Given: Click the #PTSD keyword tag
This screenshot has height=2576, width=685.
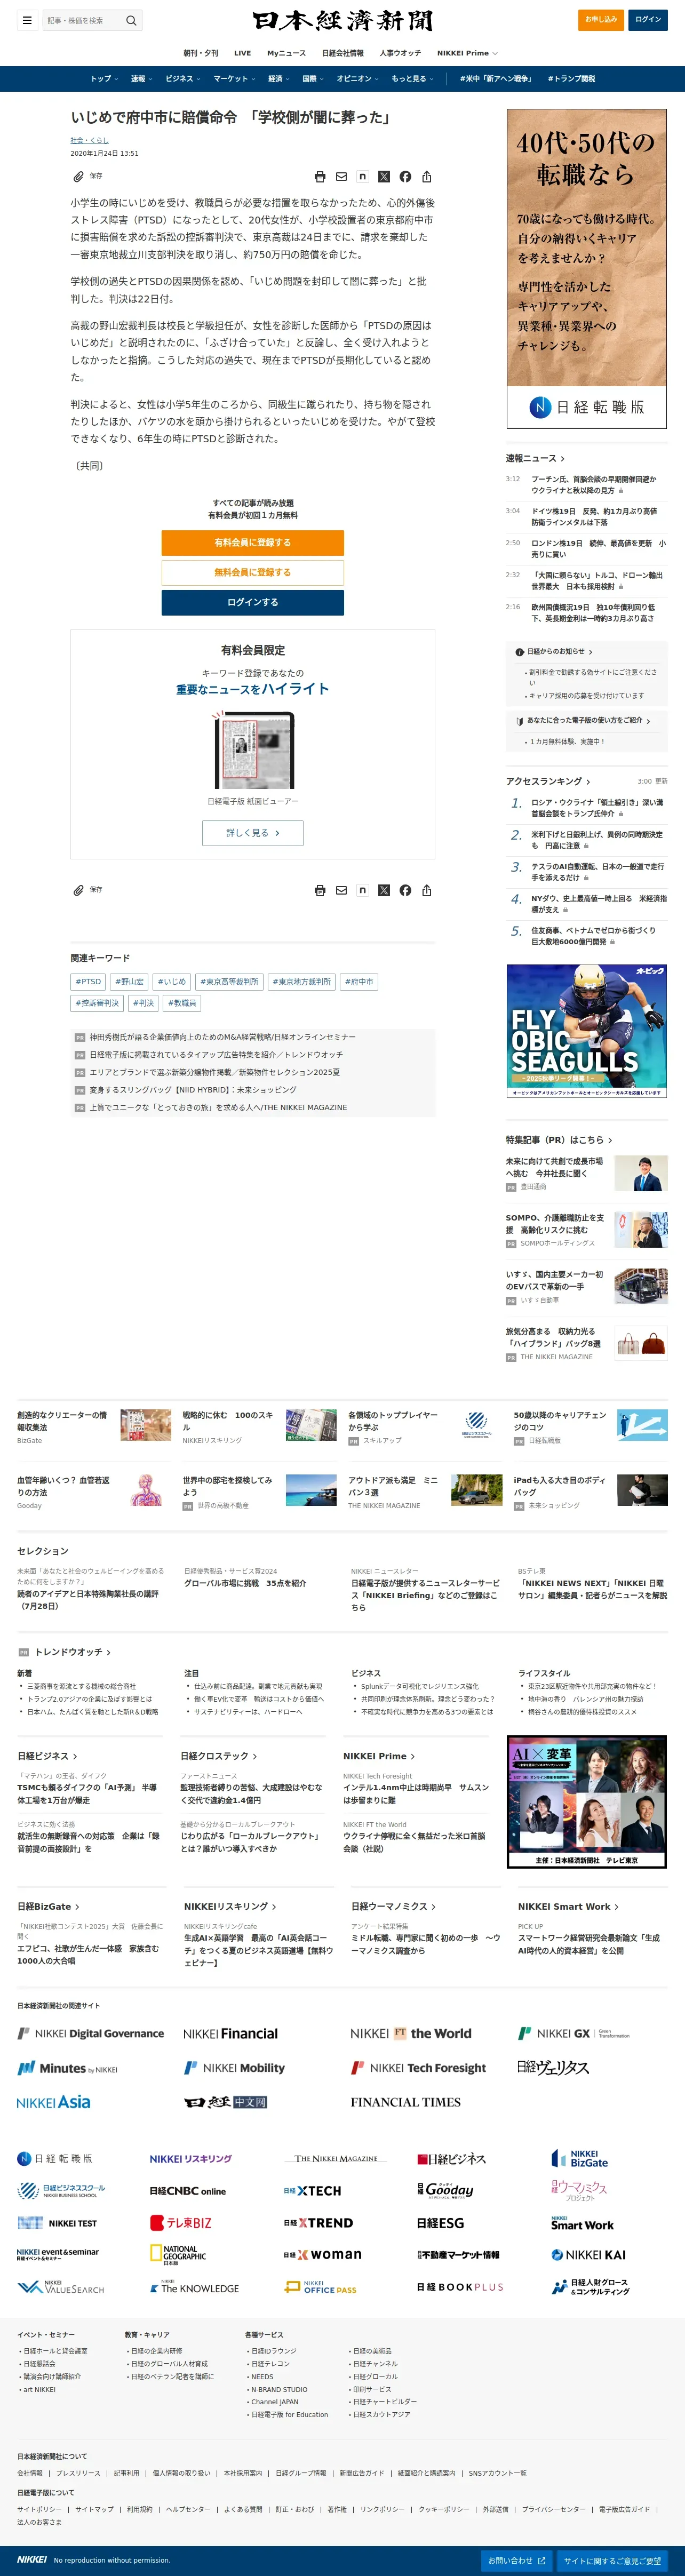Looking at the screenshot, I should pos(88,982).
